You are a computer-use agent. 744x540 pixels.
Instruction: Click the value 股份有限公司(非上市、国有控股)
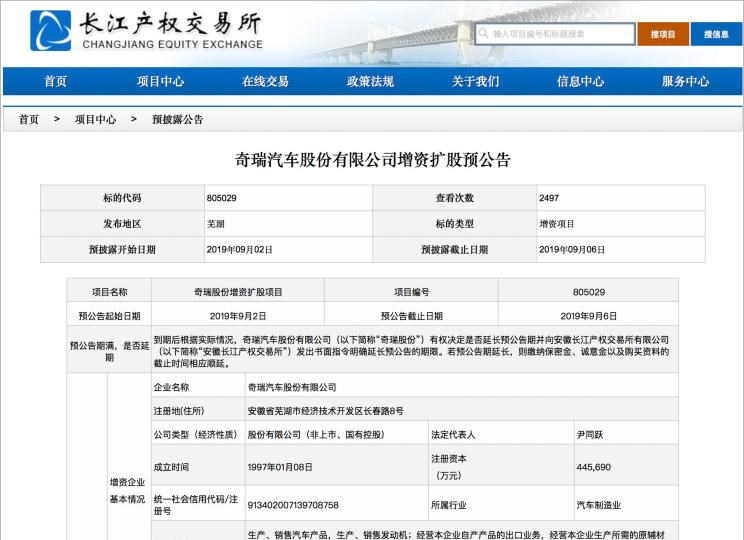click(316, 434)
